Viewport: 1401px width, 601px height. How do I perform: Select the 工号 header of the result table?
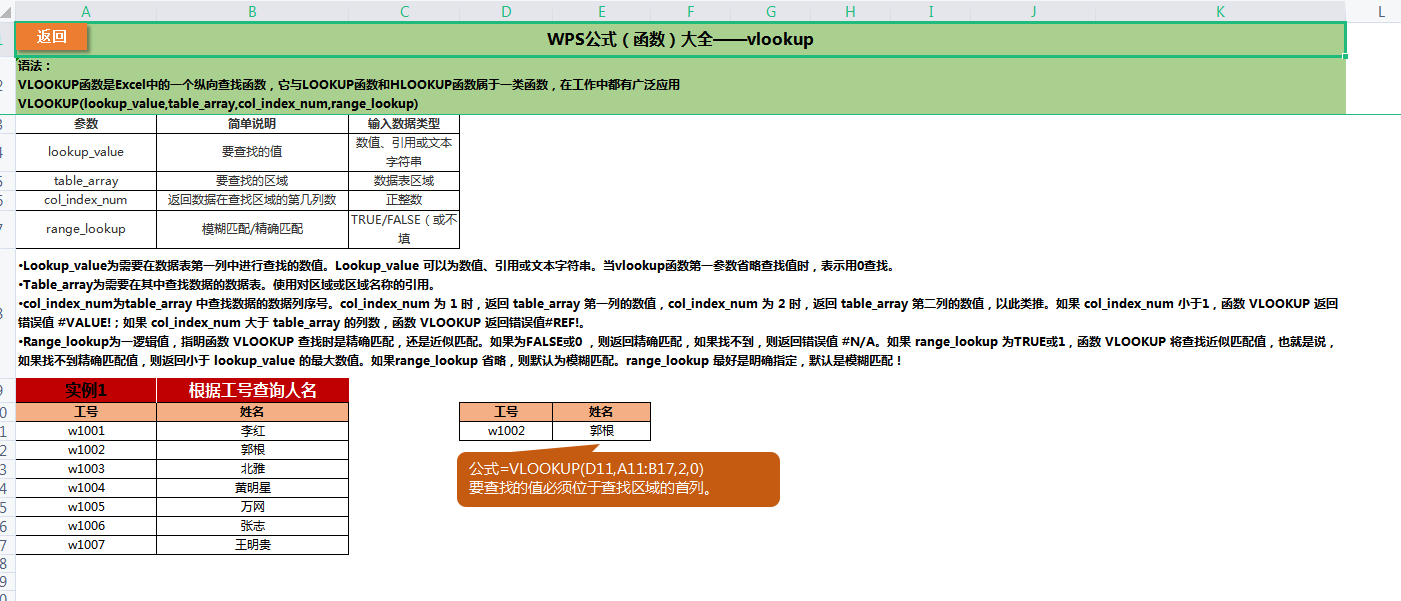click(505, 411)
